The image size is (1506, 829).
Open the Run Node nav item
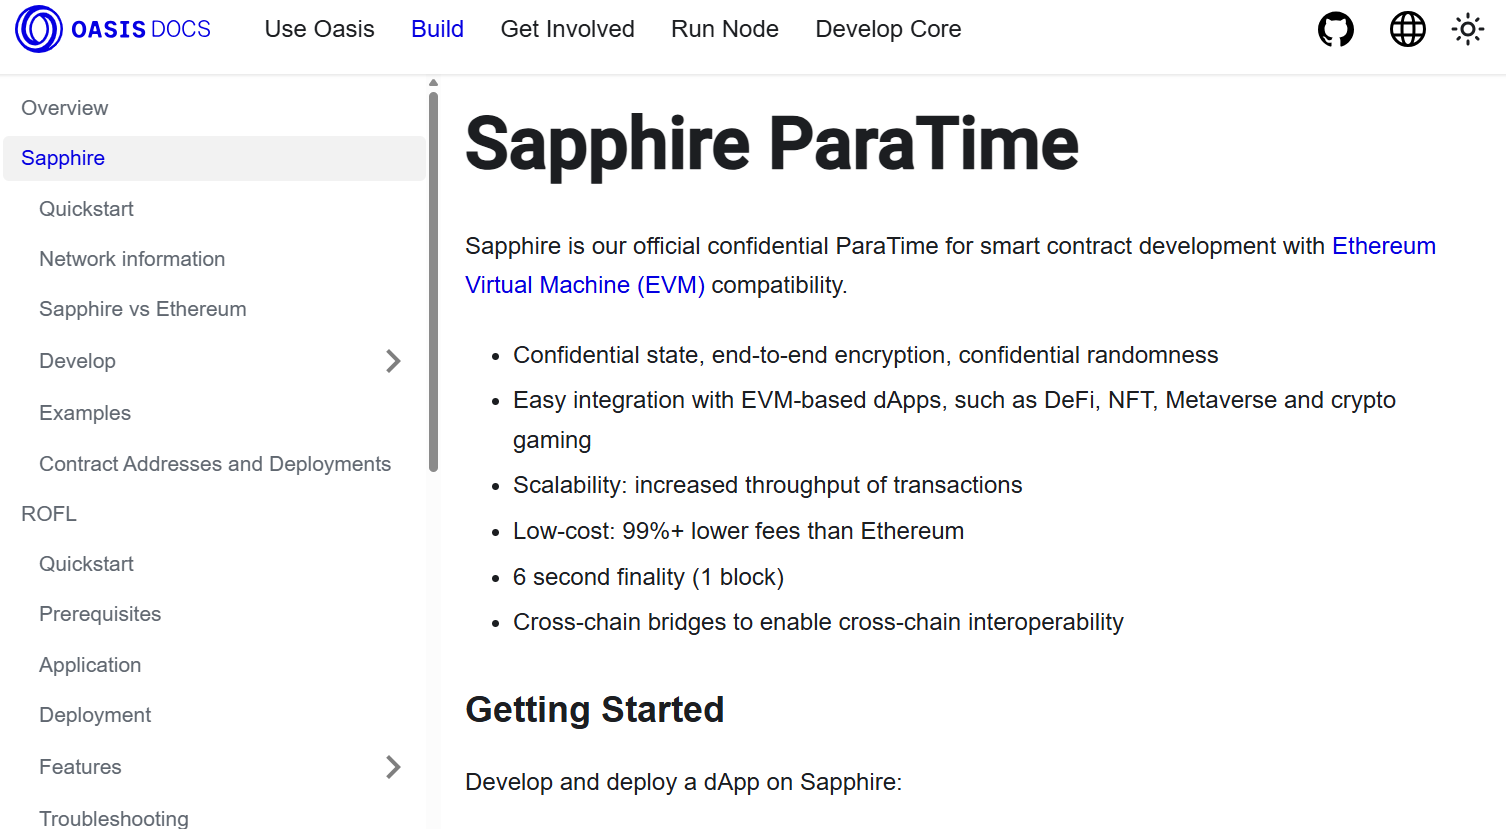725,29
